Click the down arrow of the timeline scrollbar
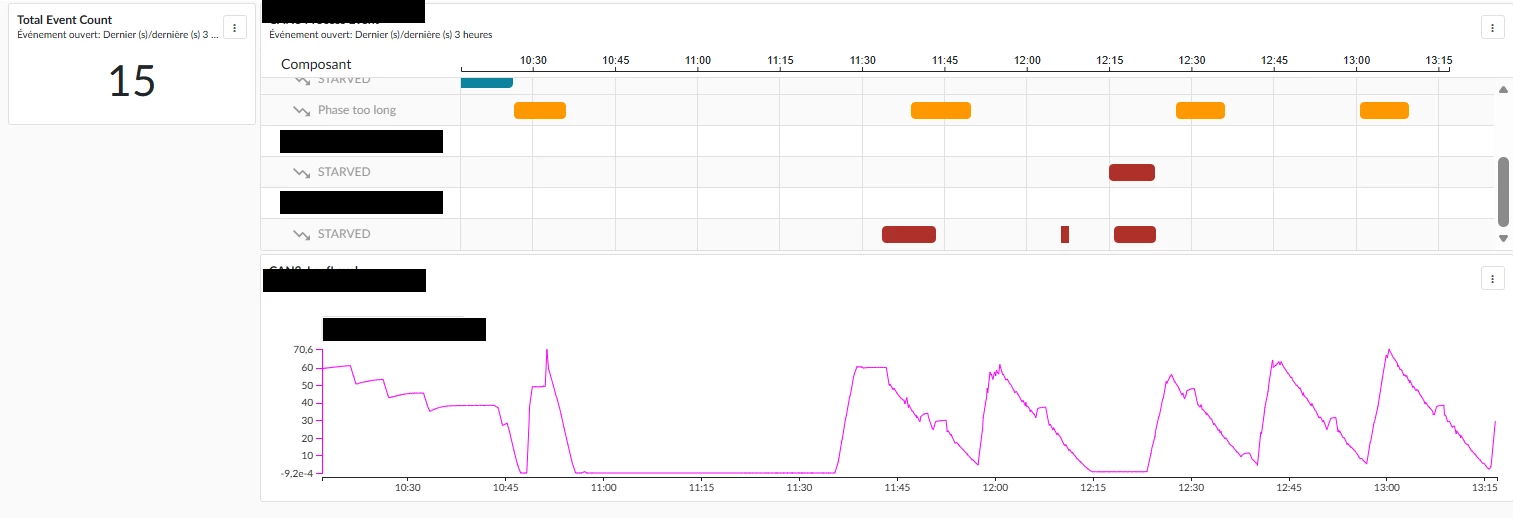Image resolution: width=1513 pixels, height=518 pixels. (x=1503, y=238)
